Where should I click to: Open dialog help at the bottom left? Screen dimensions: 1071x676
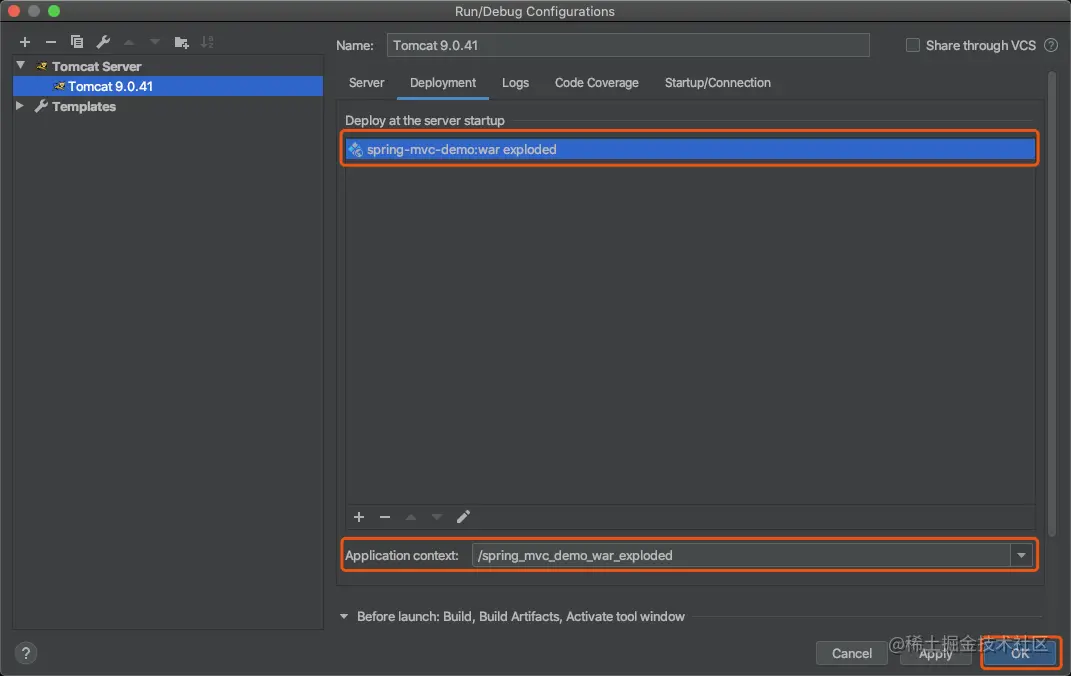click(x=25, y=653)
